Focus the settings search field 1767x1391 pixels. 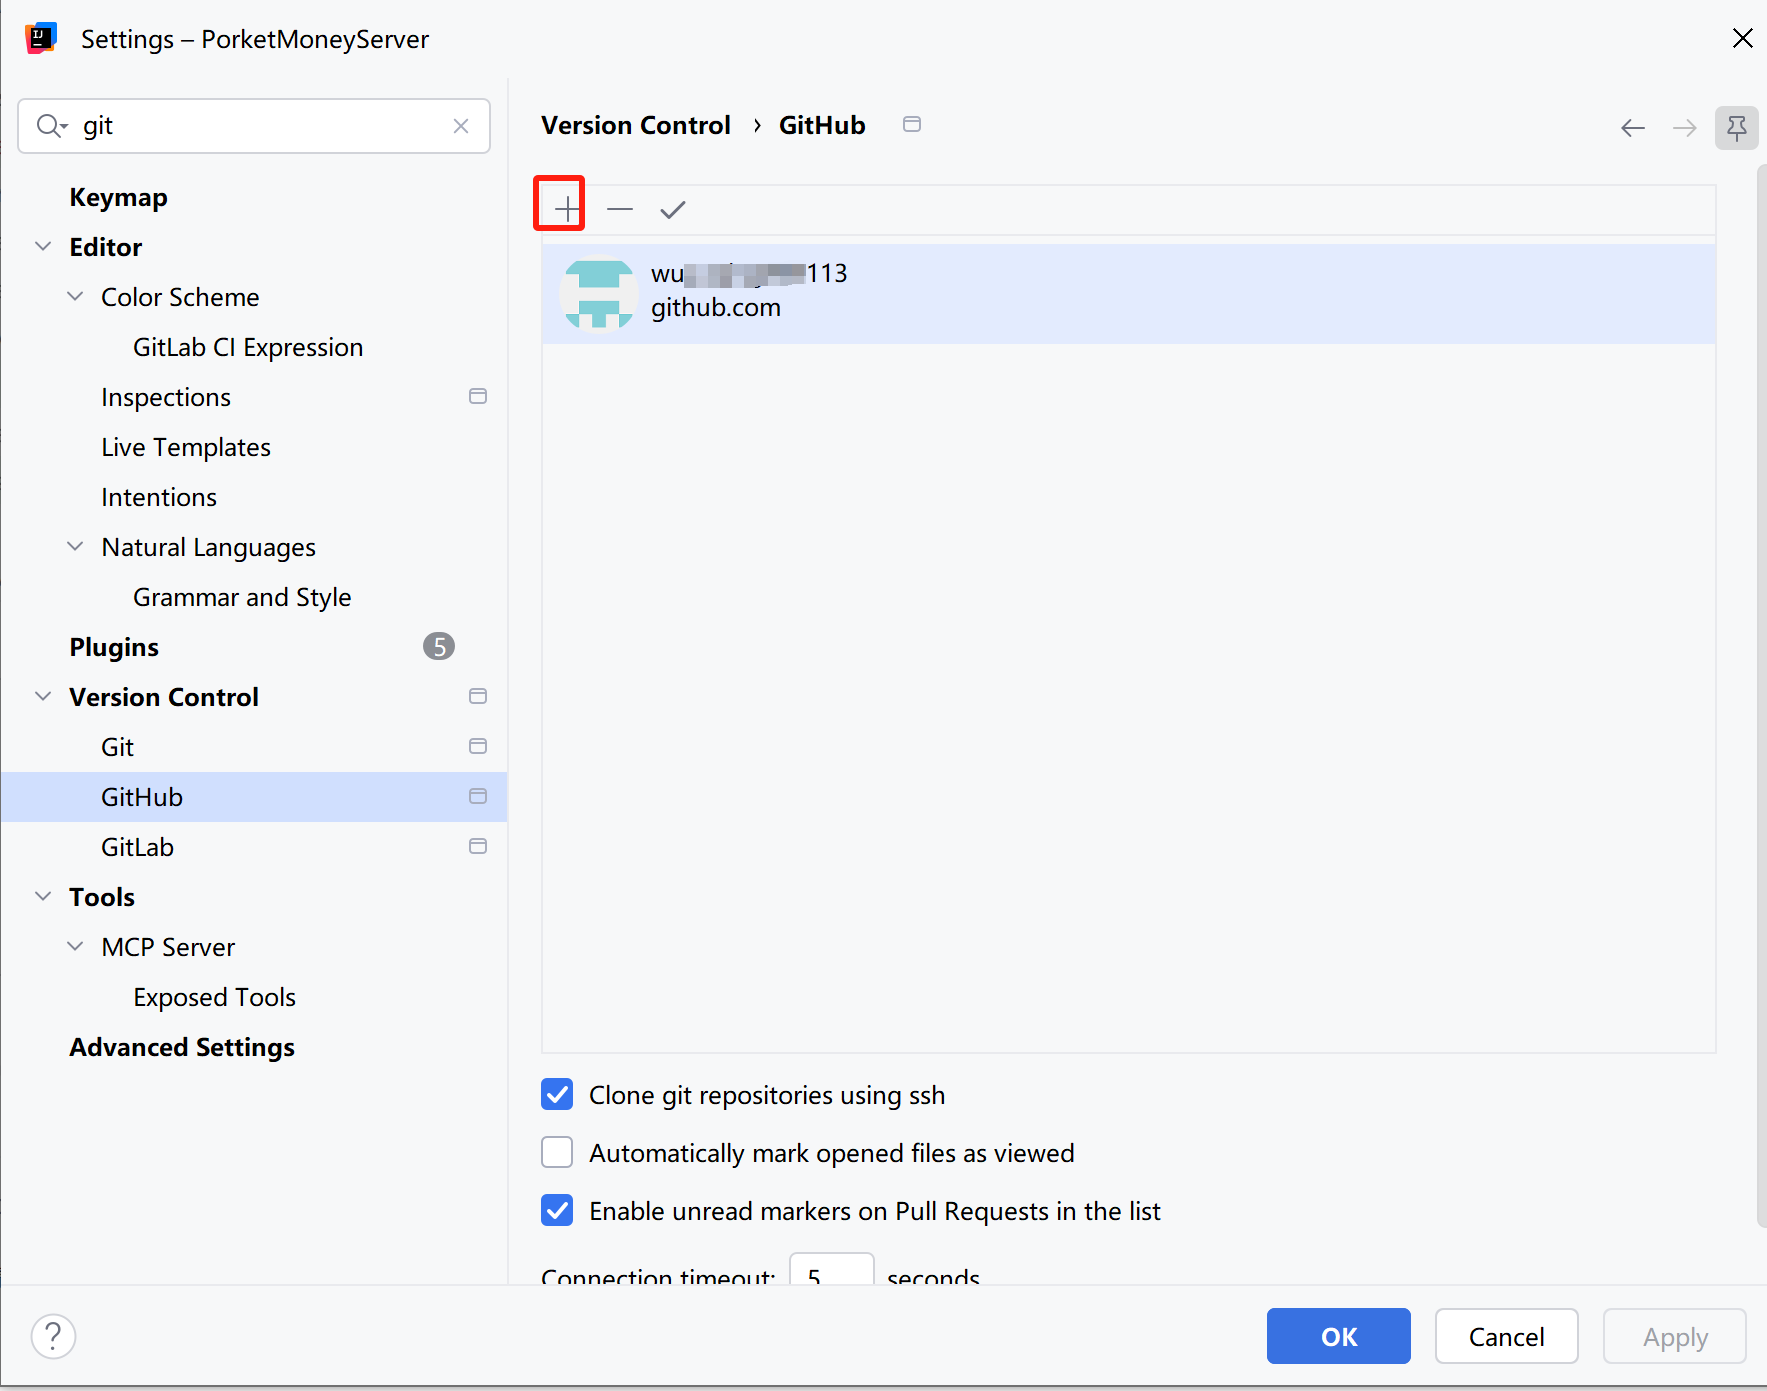pyautogui.click(x=254, y=126)
